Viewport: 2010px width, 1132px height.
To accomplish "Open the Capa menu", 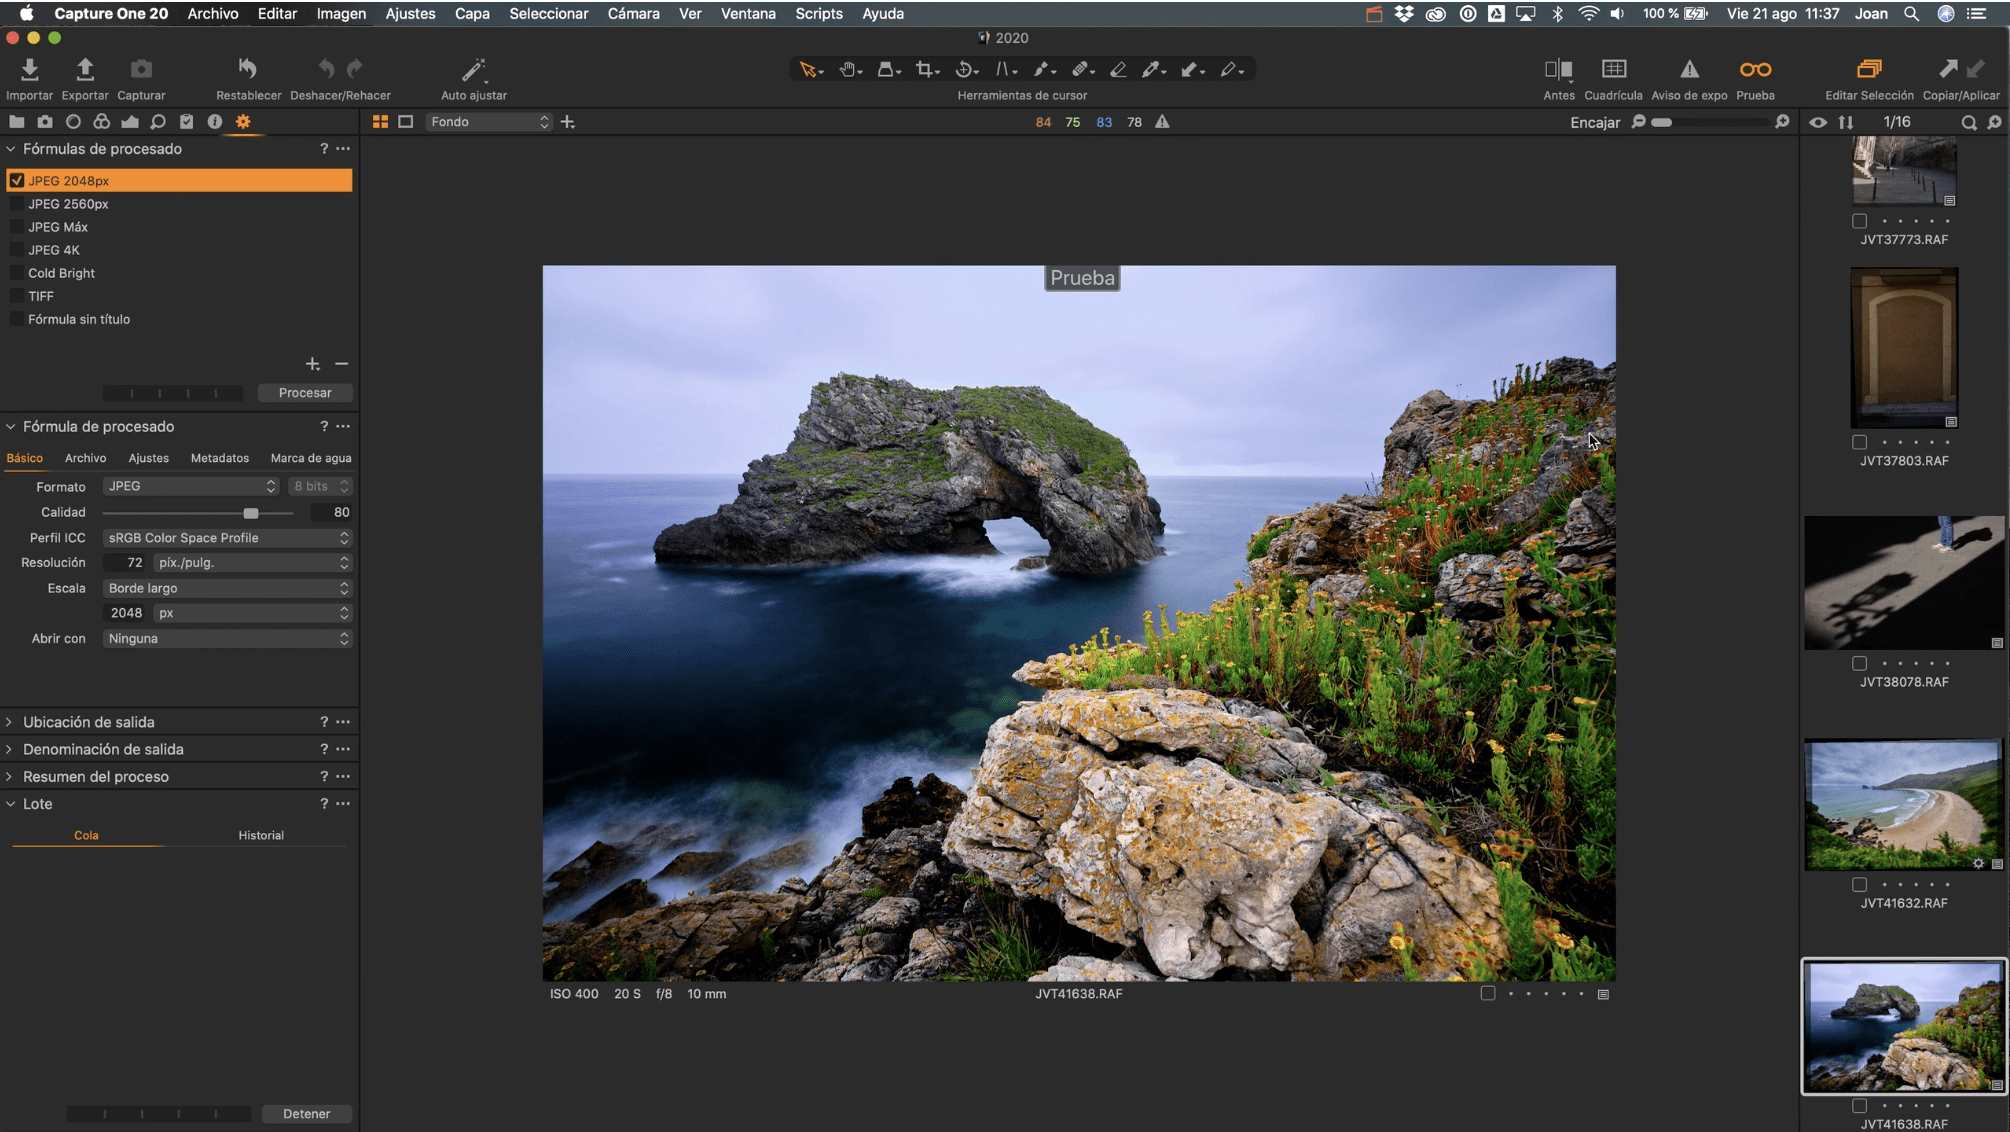I will point(472,14).
